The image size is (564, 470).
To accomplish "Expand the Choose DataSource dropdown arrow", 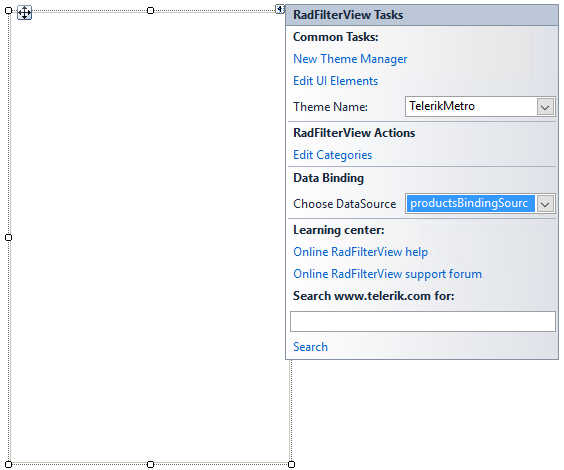I will click(545, 204).
